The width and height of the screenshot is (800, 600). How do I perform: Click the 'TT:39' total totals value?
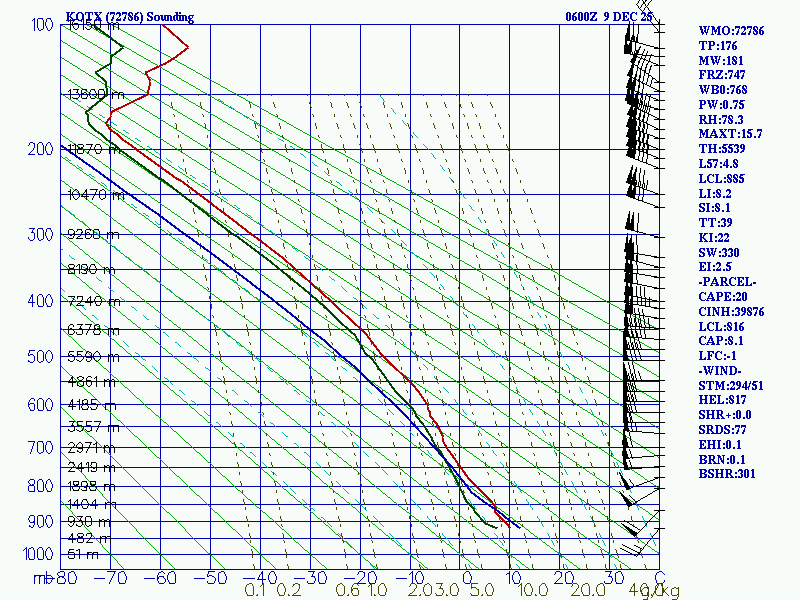(x=715, y=223)
